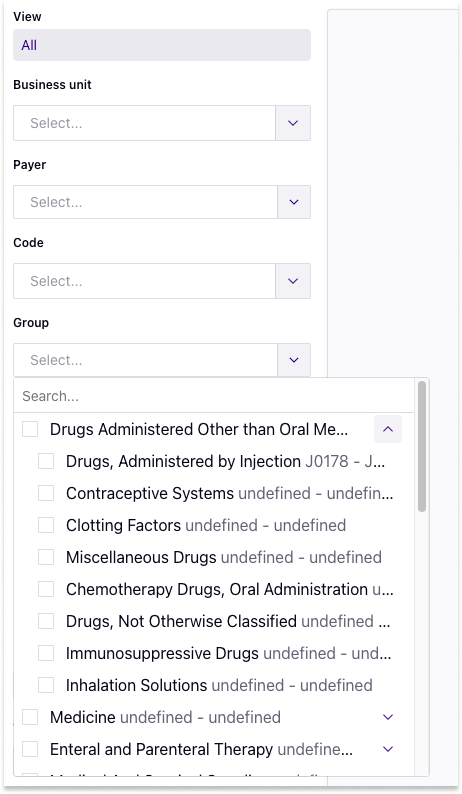Tick the Contraceptive Systems checkbox
462x794 pixels.
tap(46, 493)
